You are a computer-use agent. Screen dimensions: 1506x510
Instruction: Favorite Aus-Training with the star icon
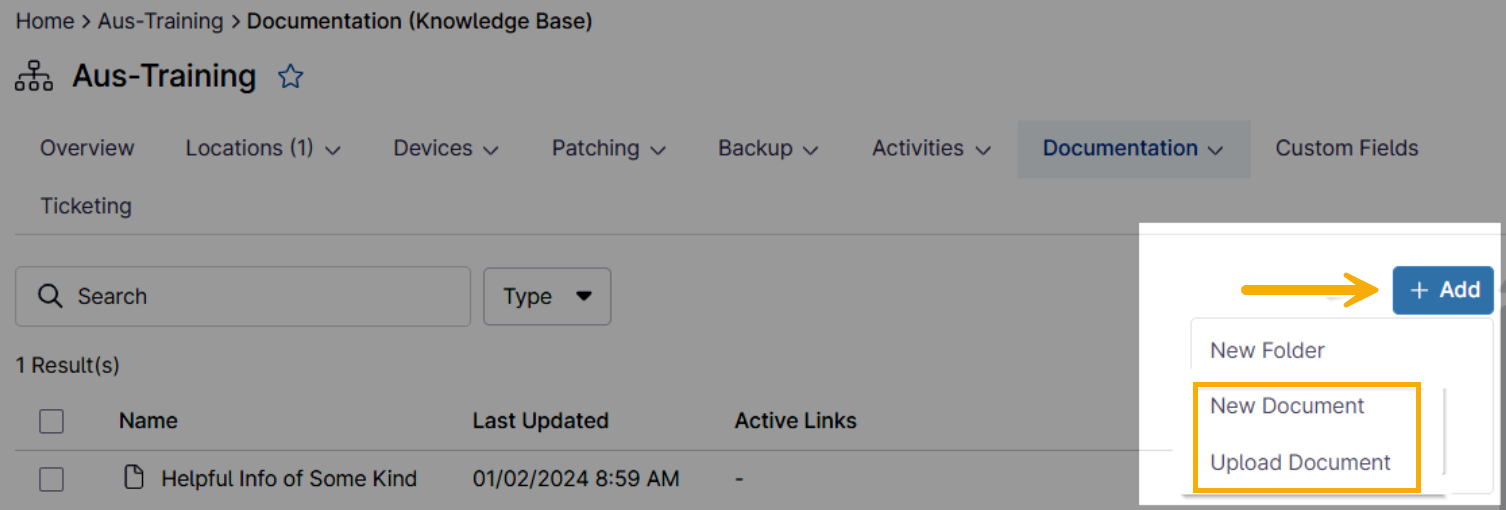click(x=290, y=77)
